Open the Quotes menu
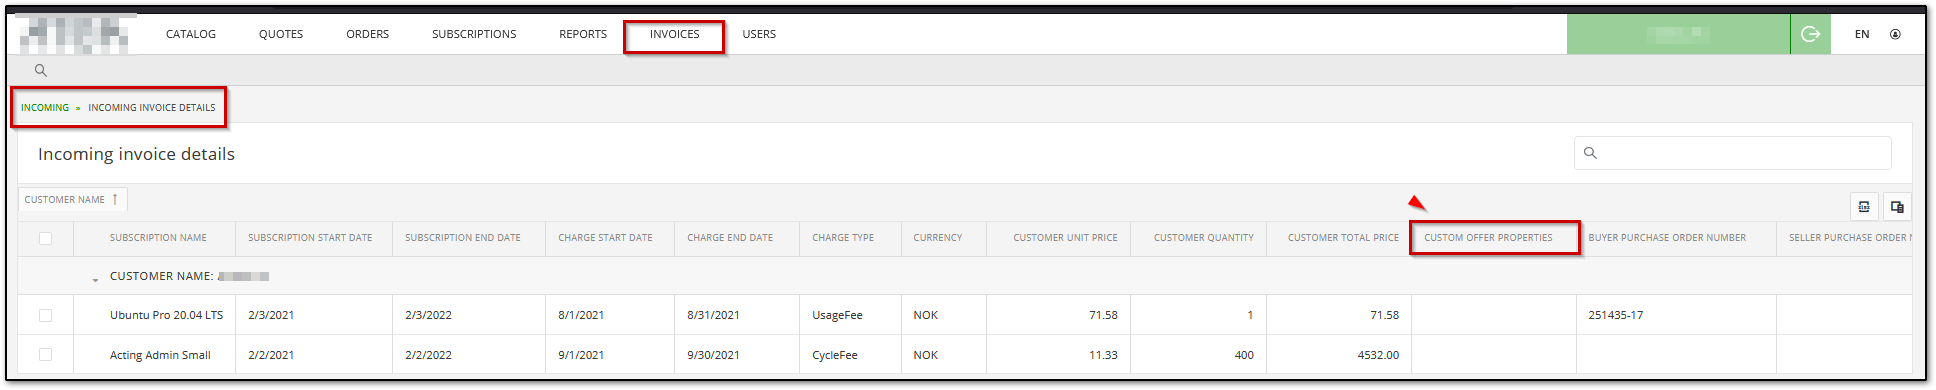Screen dimensions: 1936x390 point(281,34)
